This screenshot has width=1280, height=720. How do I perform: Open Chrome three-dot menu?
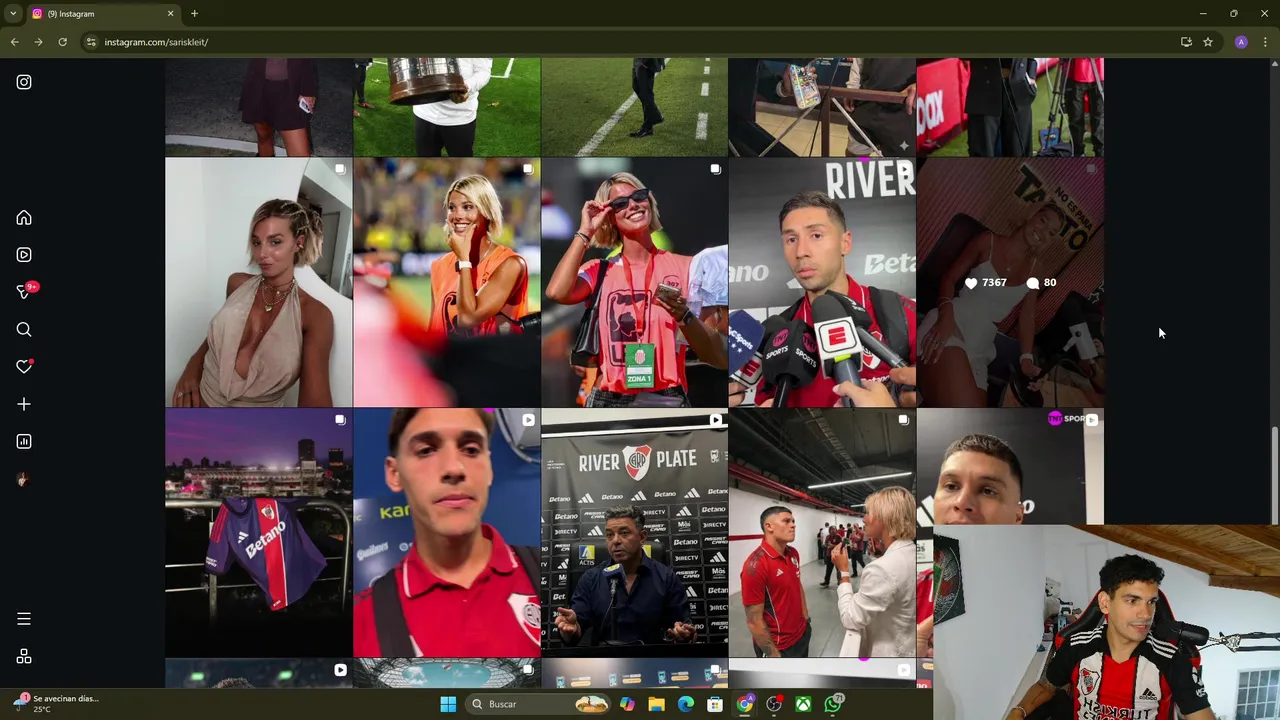coord(1265,42)
